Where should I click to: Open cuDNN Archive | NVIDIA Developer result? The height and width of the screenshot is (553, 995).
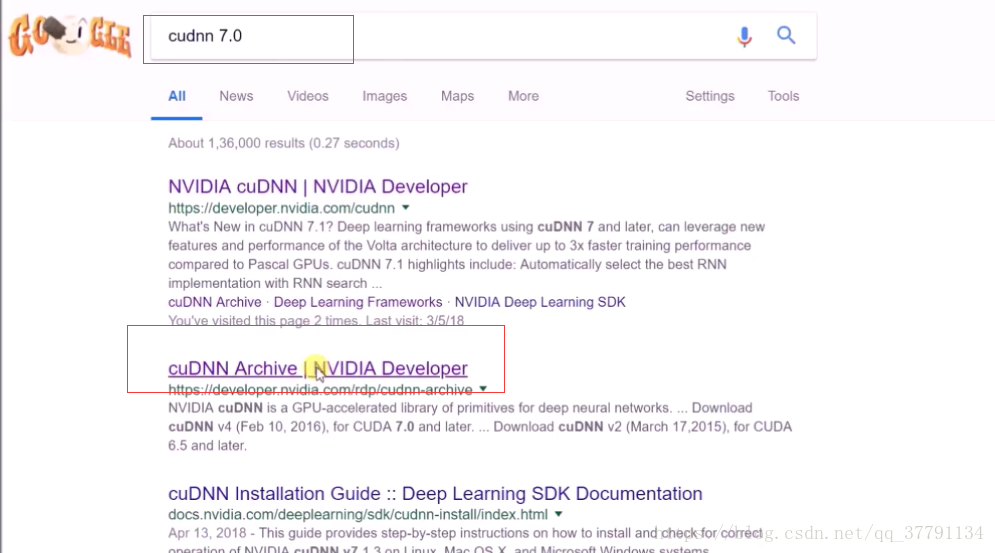(318, 368)
